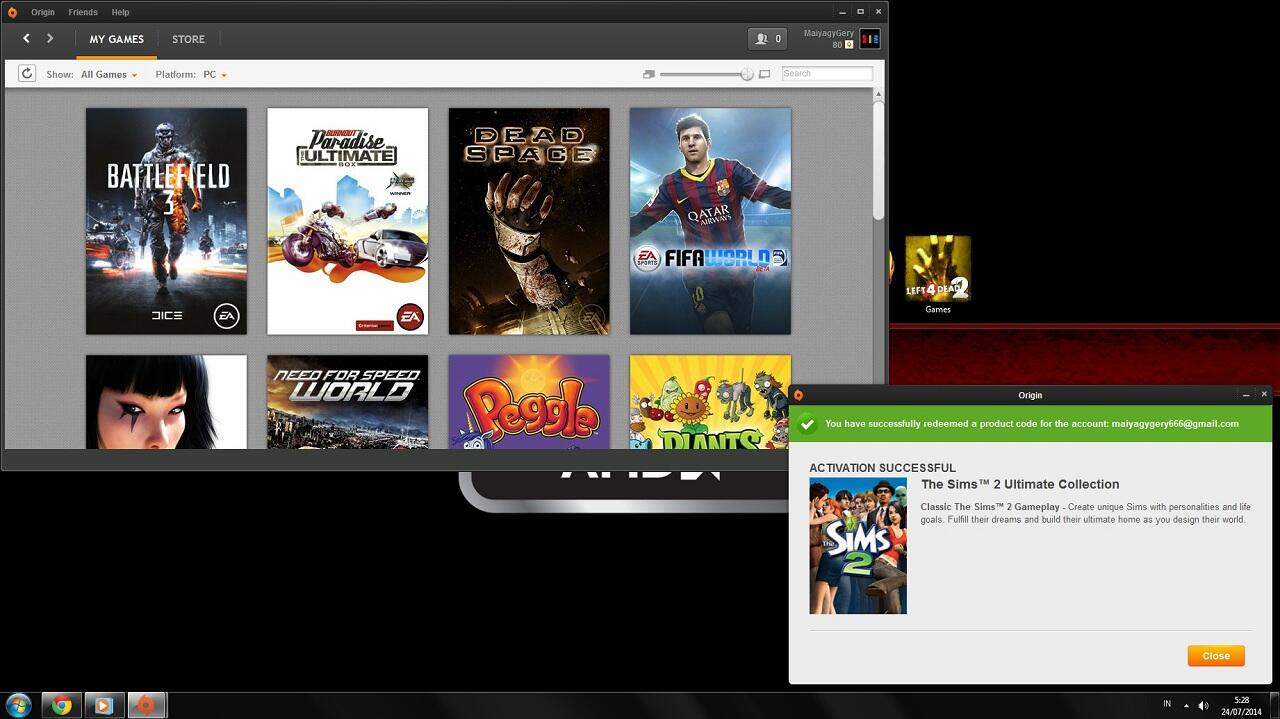Screen dimensions: 1280x719
Task: Select the Need for Speed World tile
Action: coord(348,402)
